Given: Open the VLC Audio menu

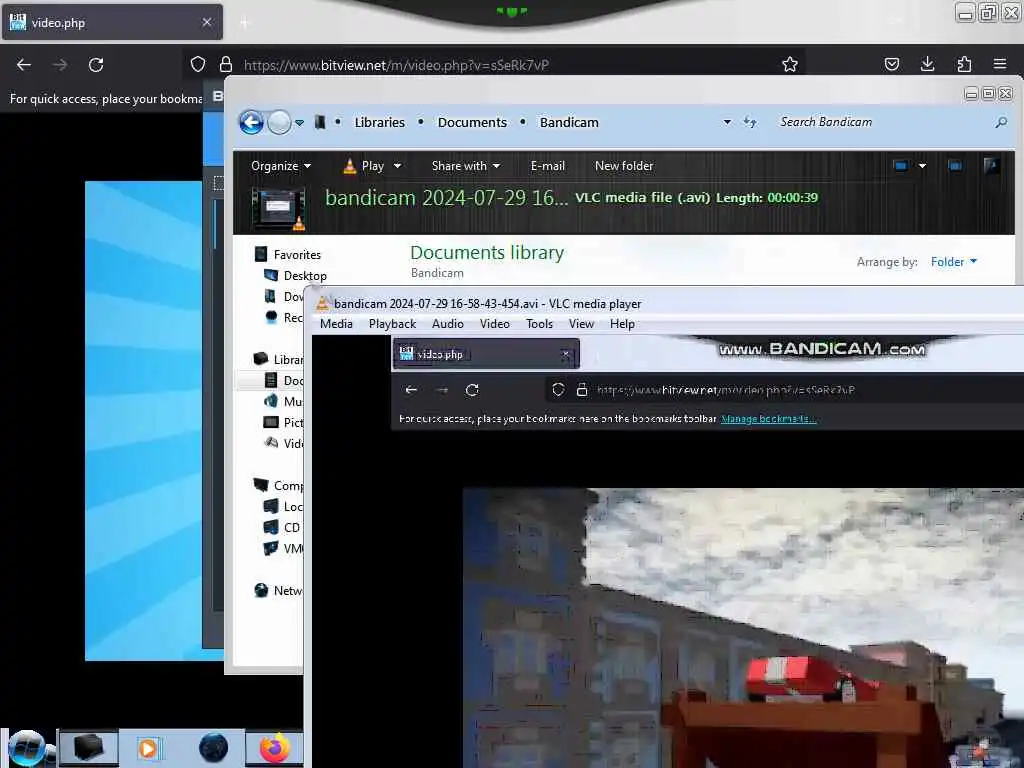Looking at the screenshot, I should (x=447, y=324).
